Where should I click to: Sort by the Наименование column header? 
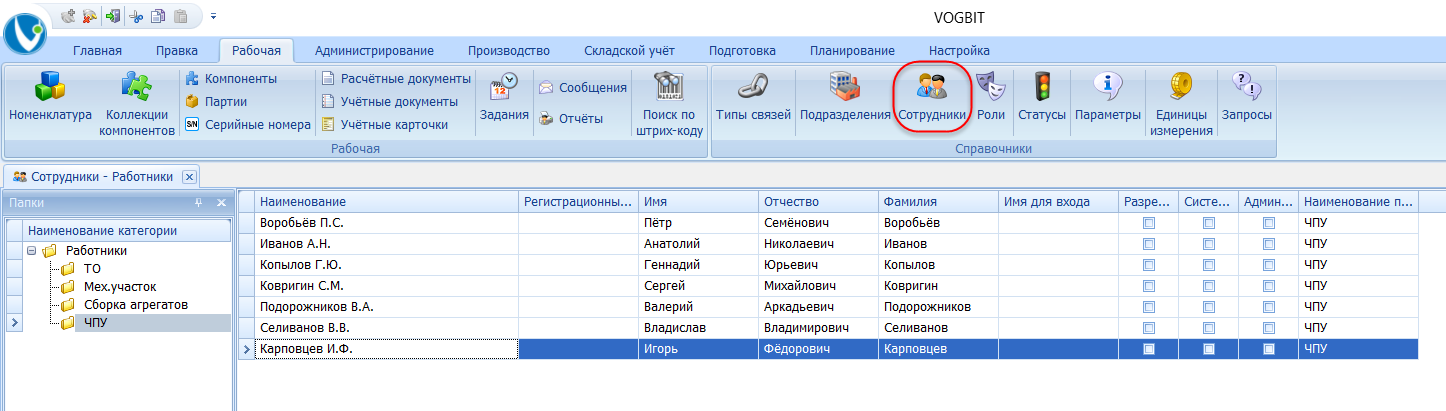[x=386, y=201]
